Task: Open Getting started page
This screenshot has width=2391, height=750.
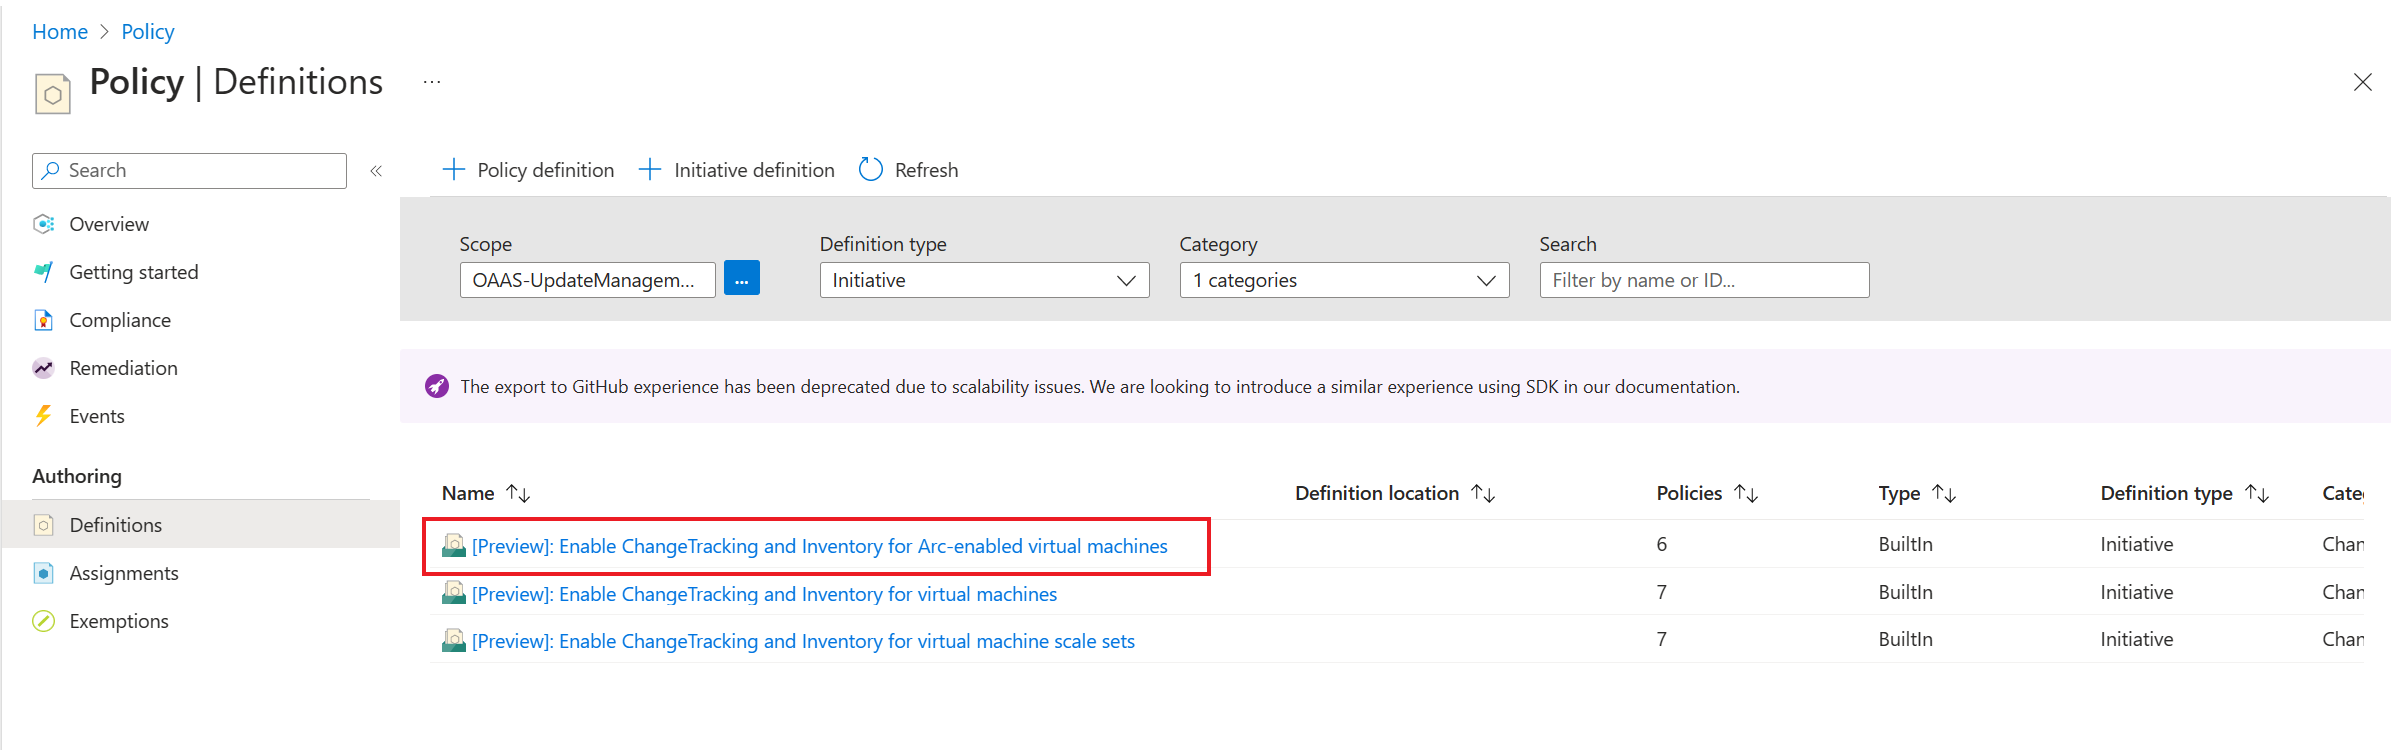Action: 134,272
